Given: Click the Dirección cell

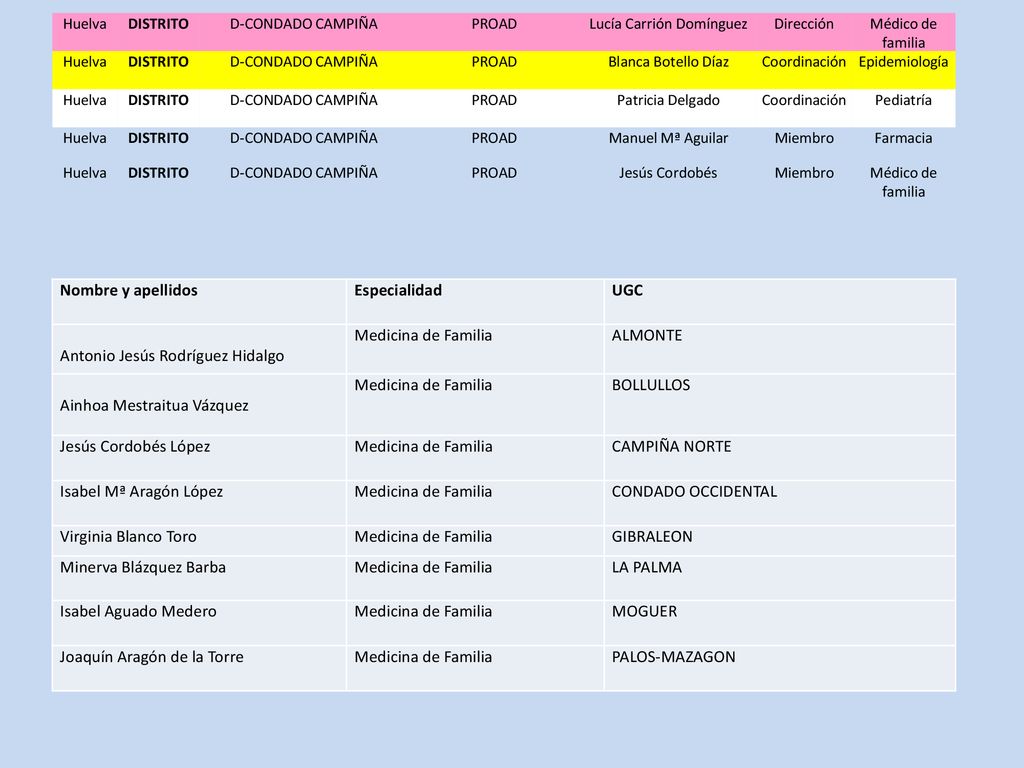Looking at the screenshot, I should (x=803, y=24).
